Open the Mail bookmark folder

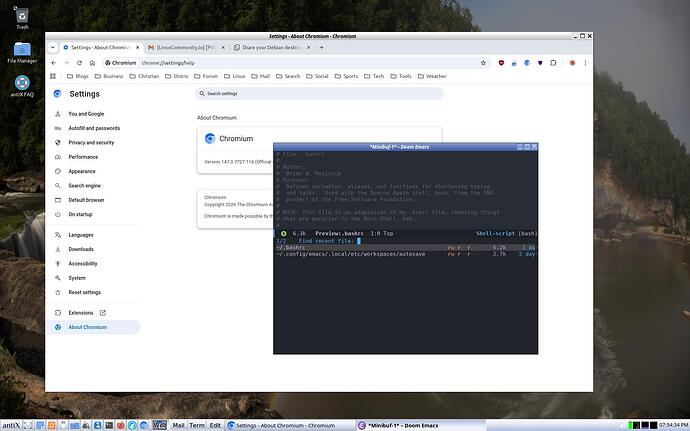point(261,76)
